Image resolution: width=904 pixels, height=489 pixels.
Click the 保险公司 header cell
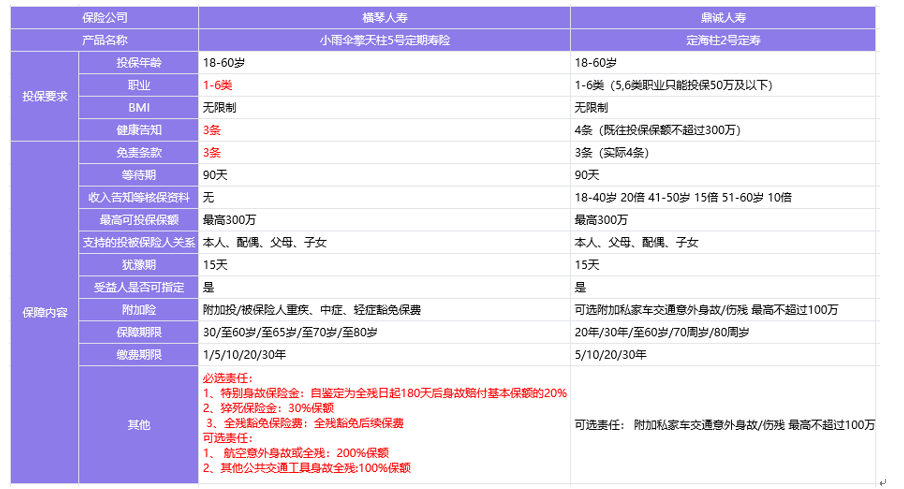pos(104,18)
